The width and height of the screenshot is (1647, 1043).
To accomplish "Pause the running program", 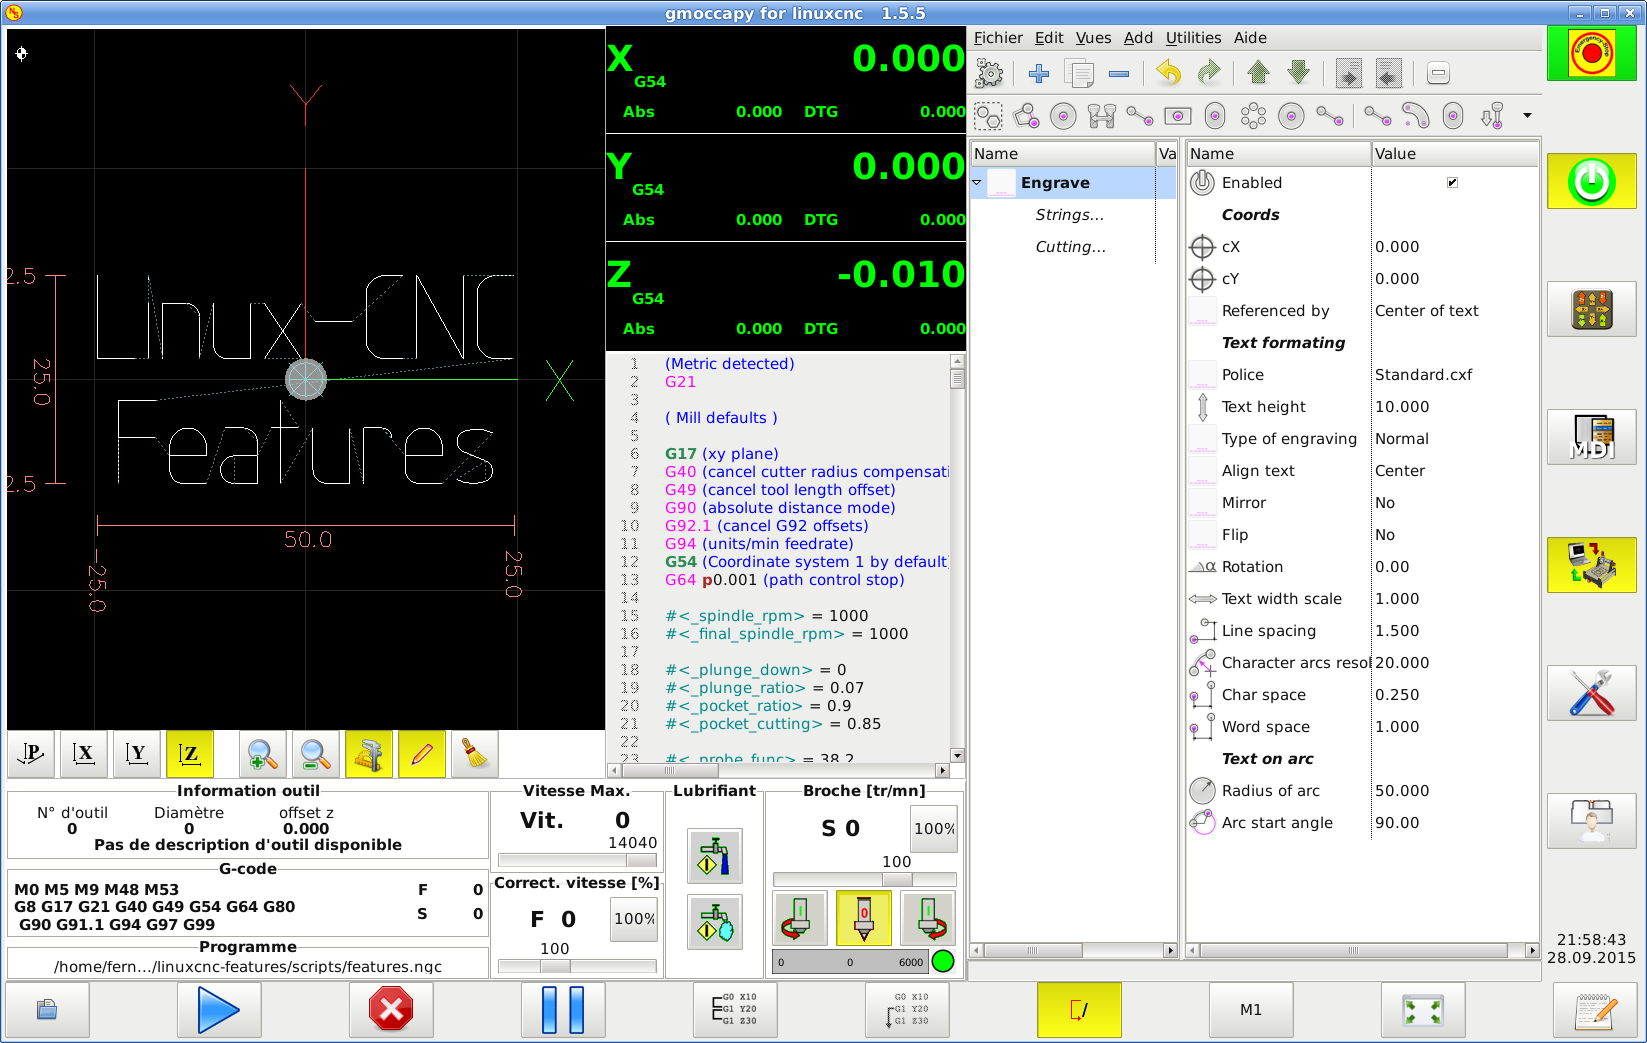I will click(563, 1010).
